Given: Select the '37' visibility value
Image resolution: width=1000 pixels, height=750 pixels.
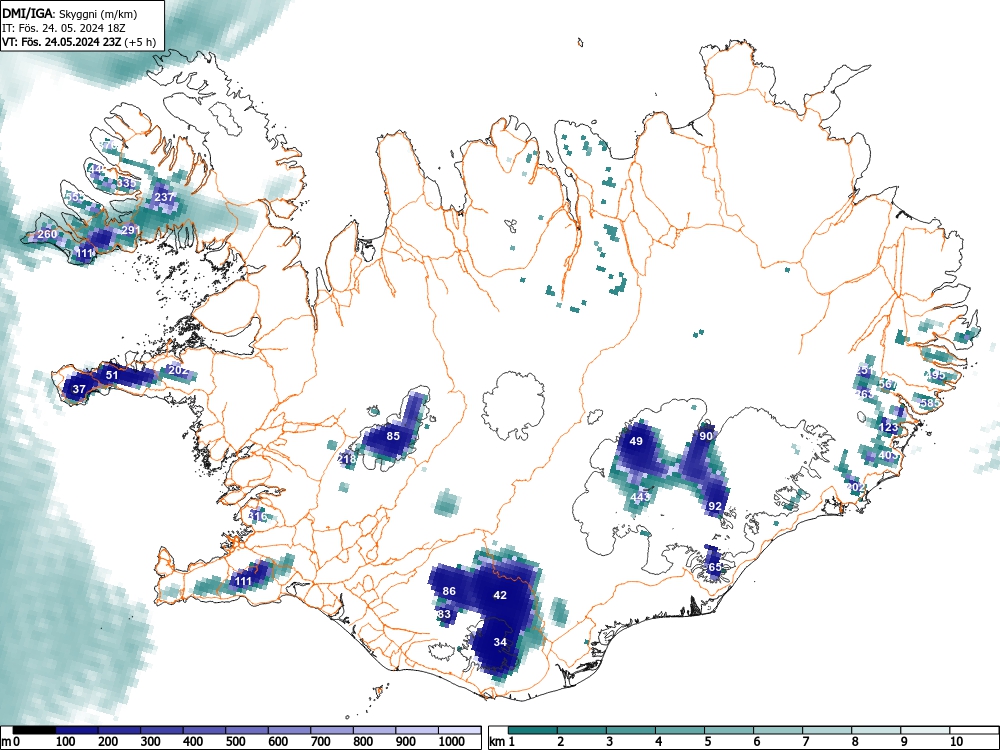Looking at the screenshot, I should (79, 389).
